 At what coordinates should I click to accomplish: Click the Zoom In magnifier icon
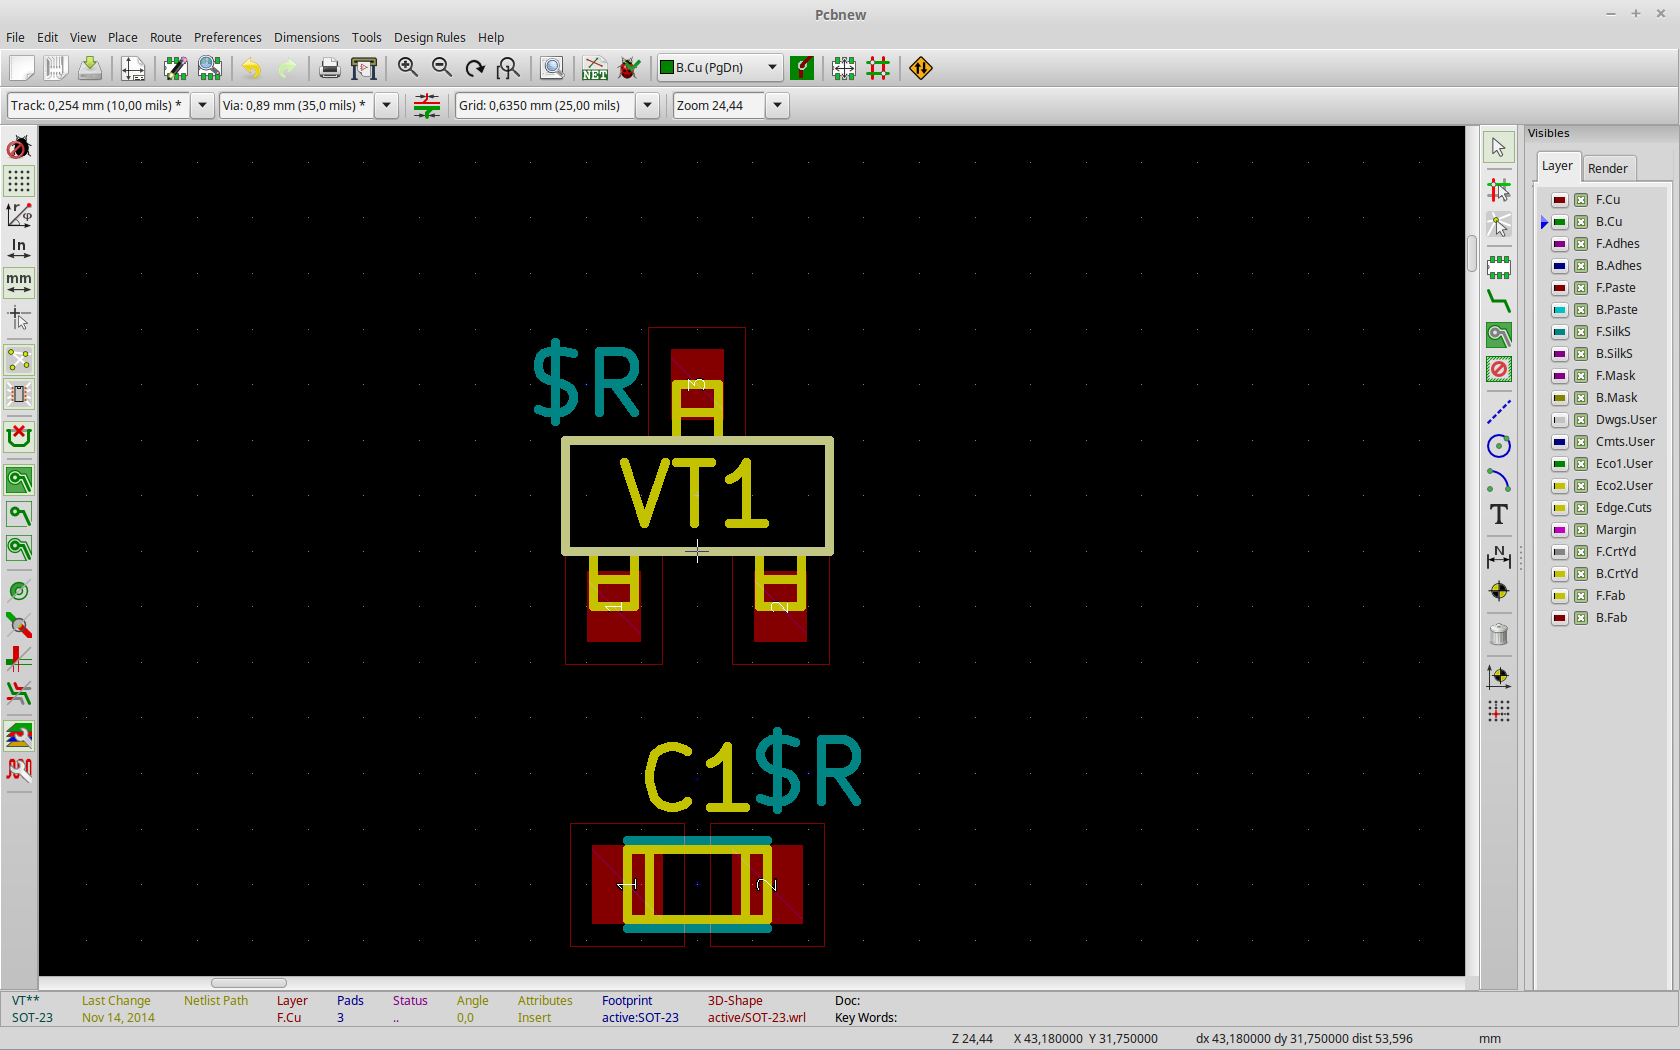point(407,68)
